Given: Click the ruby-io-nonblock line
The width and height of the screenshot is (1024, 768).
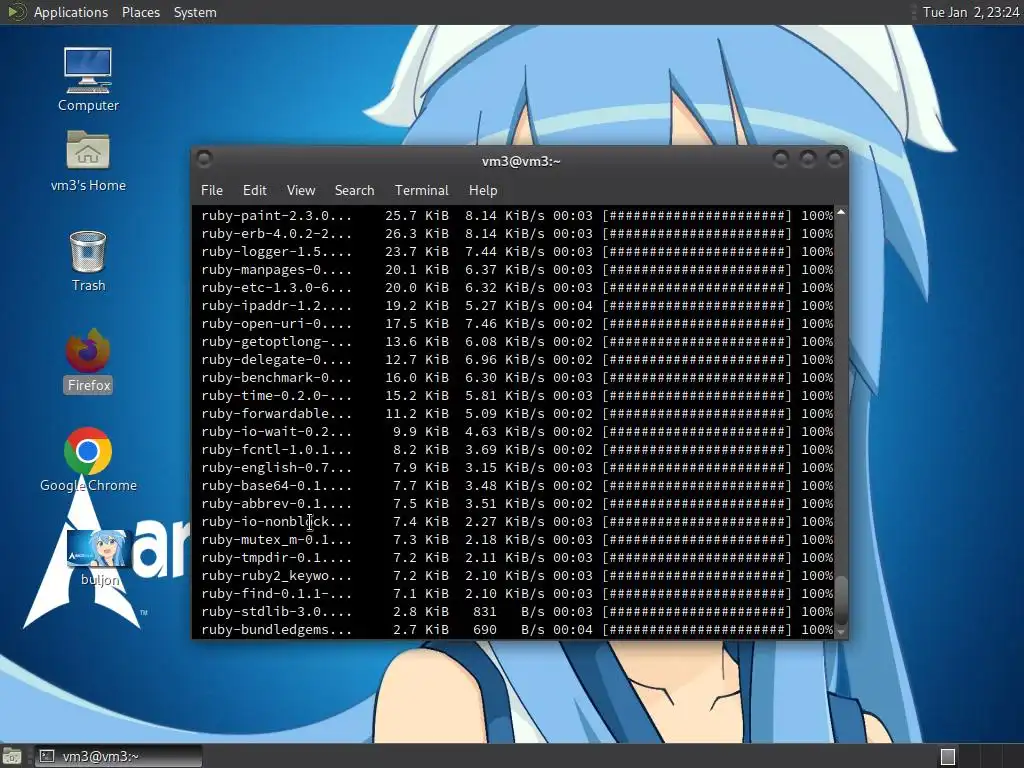Looking at the screenshot, I should click(x=517, y=522).
